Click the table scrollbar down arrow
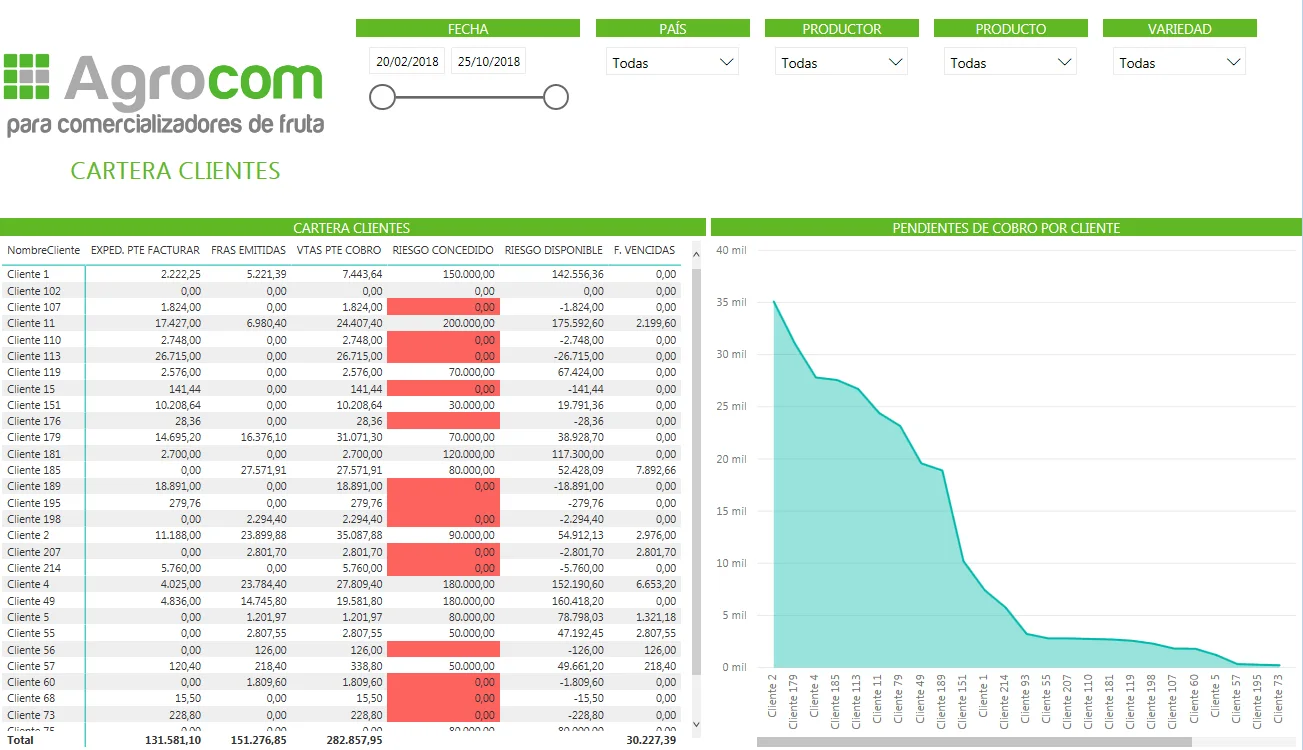 (x=696, y=724)
